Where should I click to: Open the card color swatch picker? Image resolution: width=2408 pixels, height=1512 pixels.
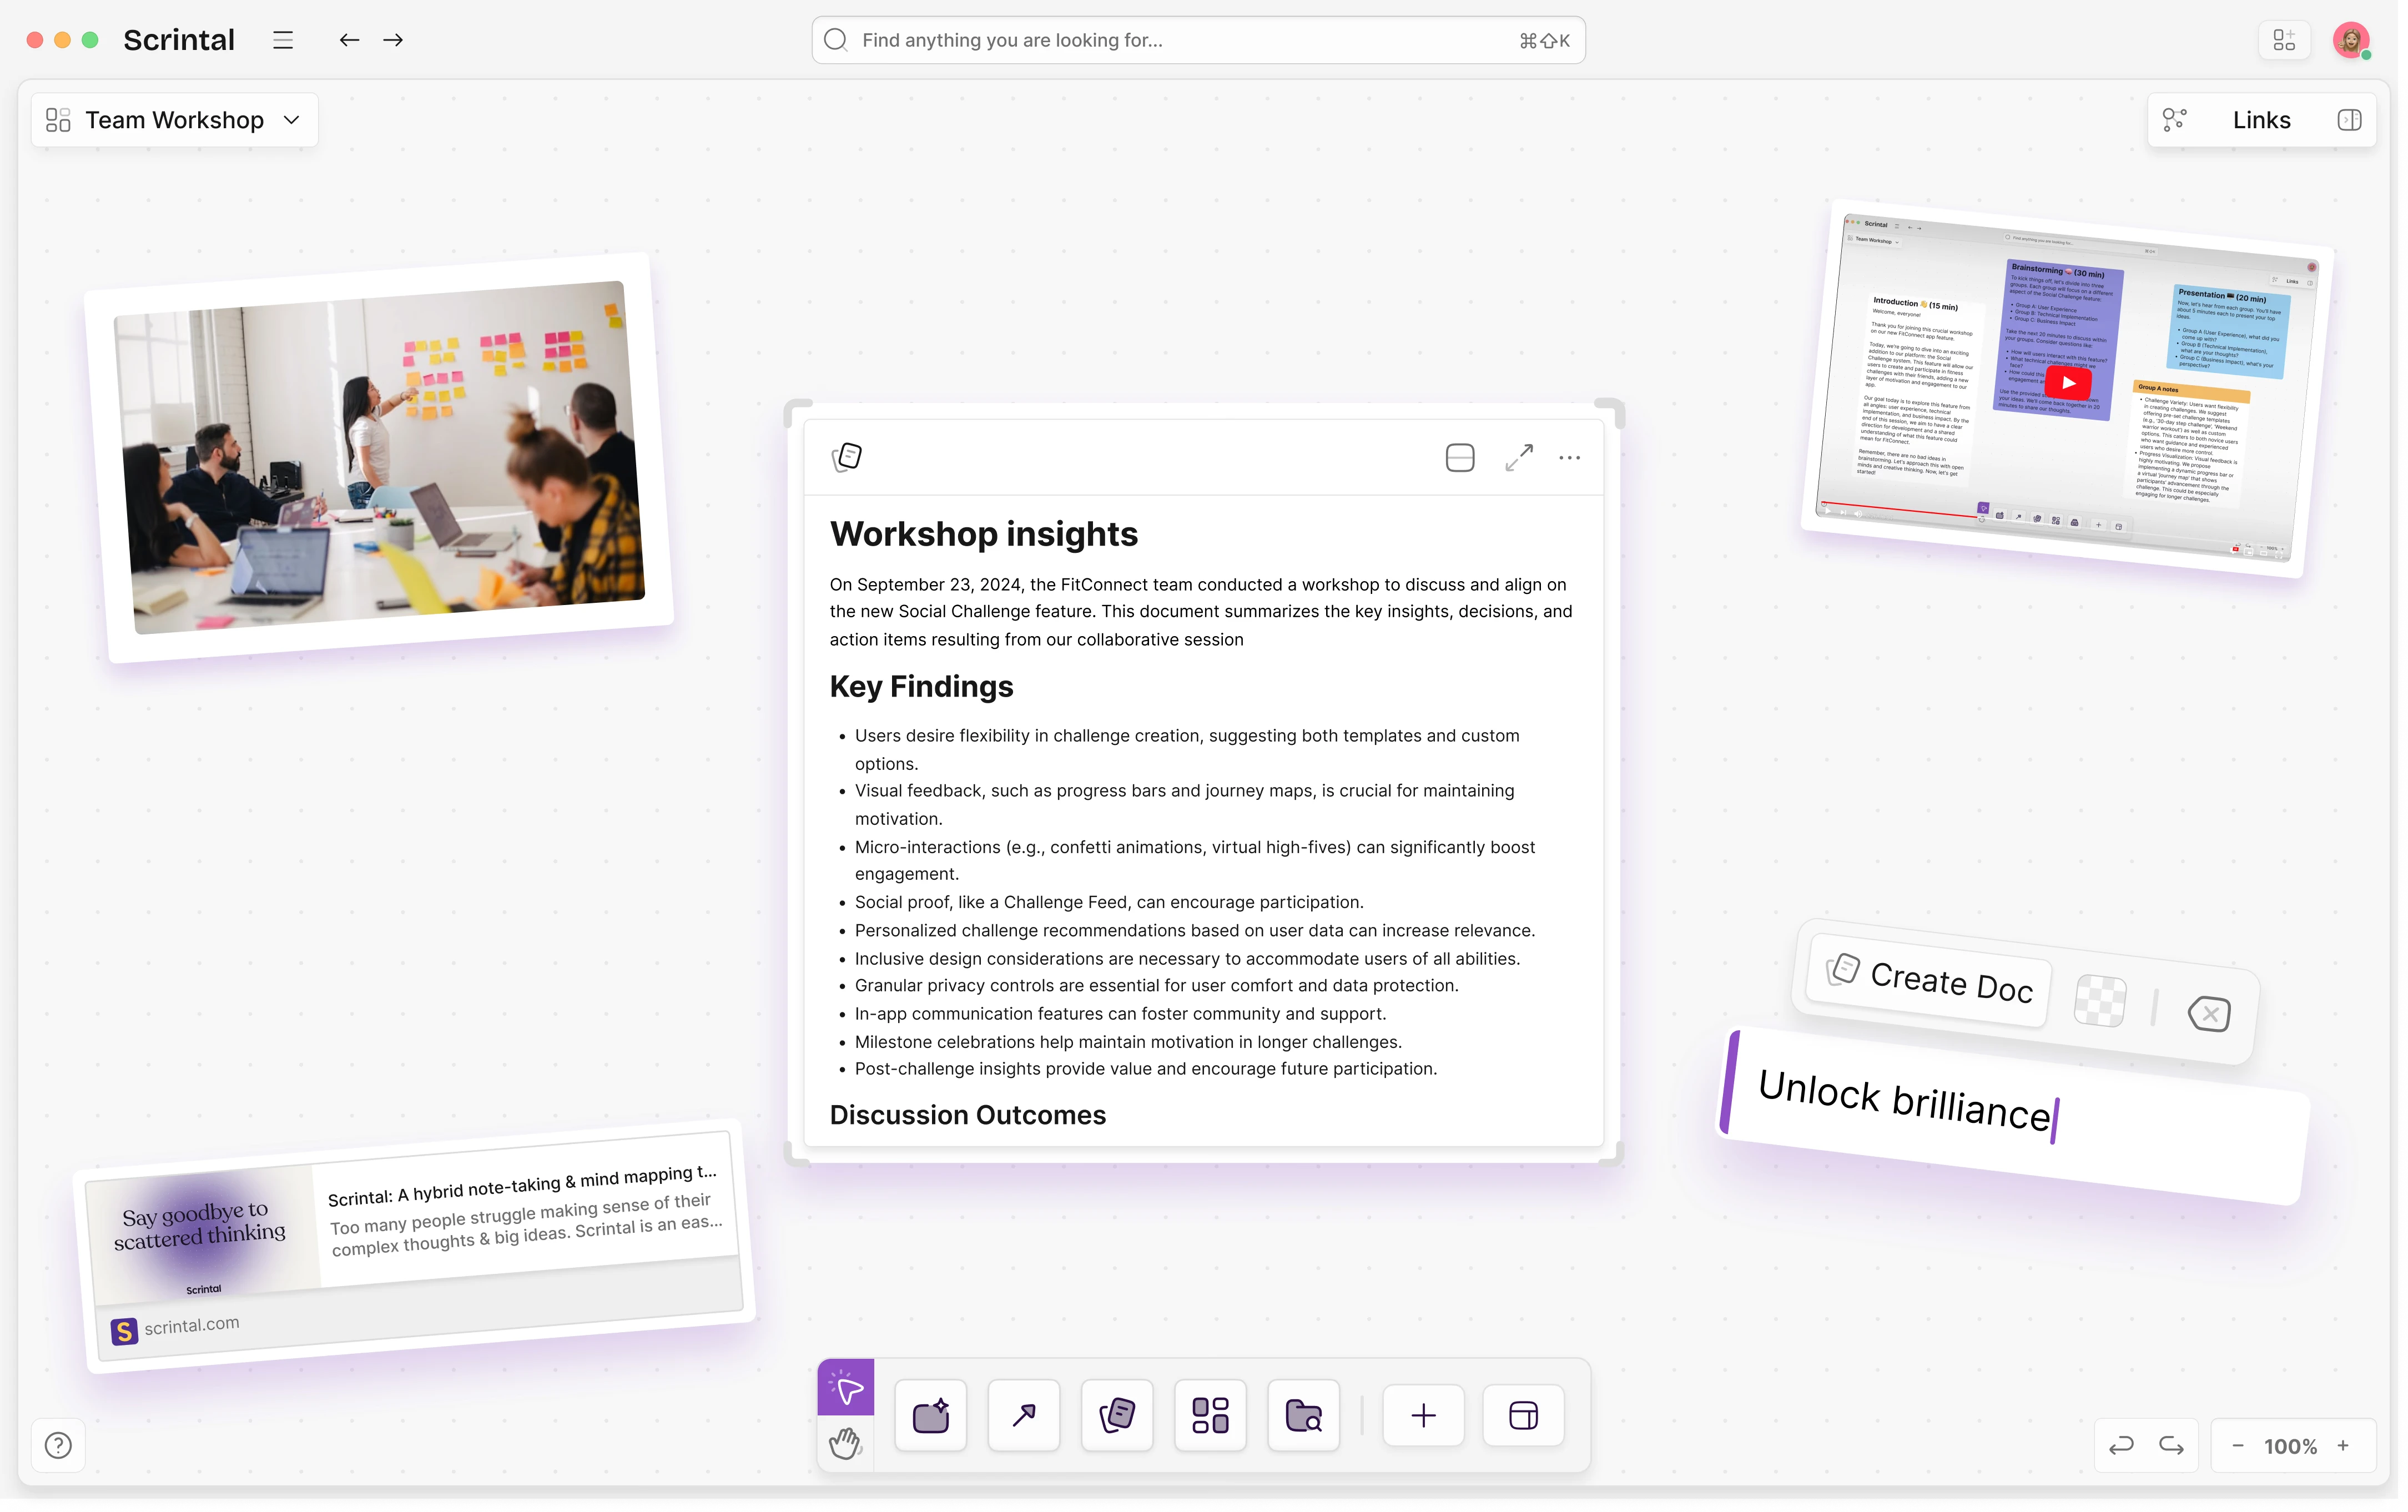(x=2099, y=1000)
